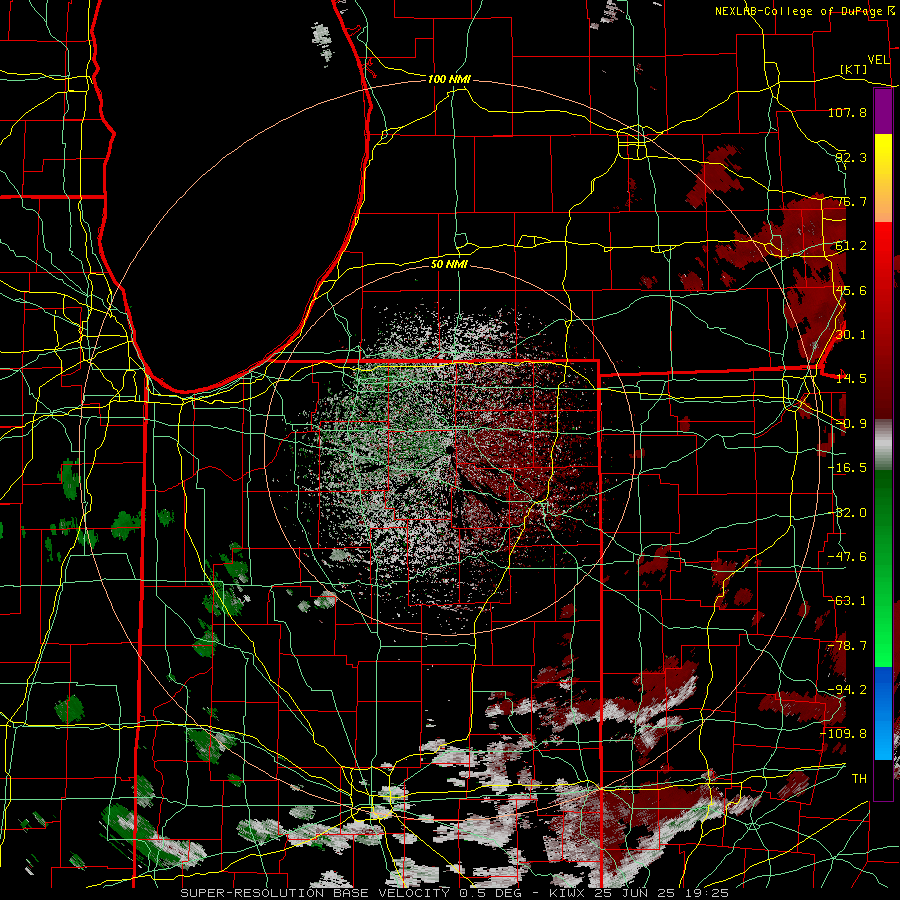Pick the purple segment of the velocity color bar

883,112
